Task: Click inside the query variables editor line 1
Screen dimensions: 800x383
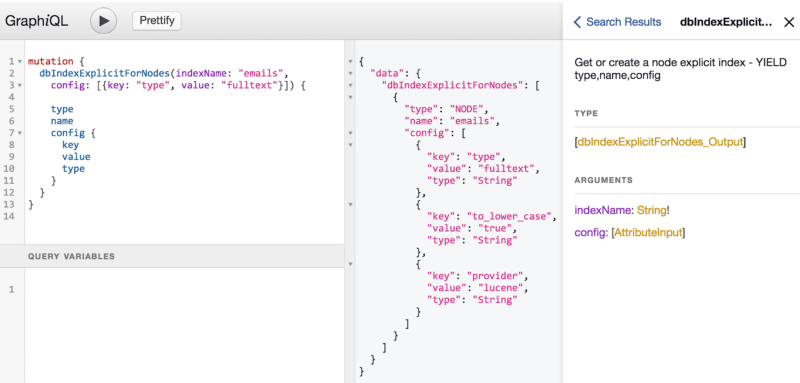Action: click(184, 289)
